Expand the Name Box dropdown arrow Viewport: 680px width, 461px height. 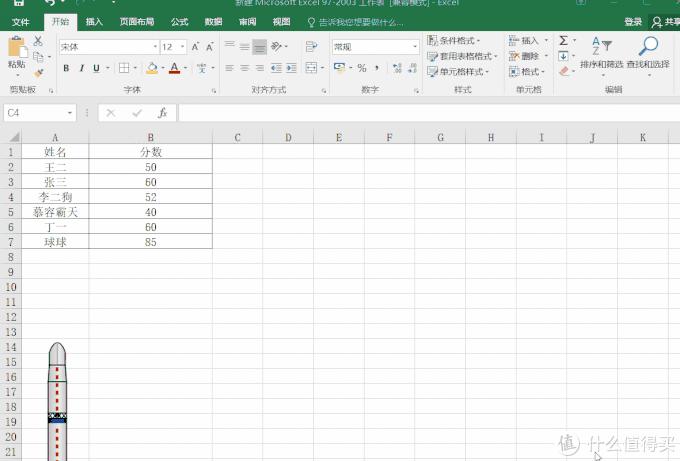click(x=70, y=113)
